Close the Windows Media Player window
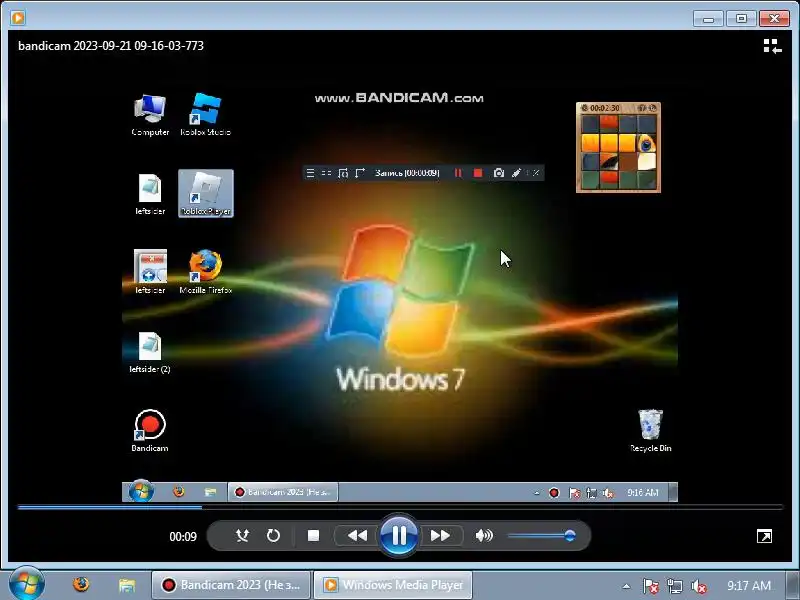800x600 pixels. [774, 19]
